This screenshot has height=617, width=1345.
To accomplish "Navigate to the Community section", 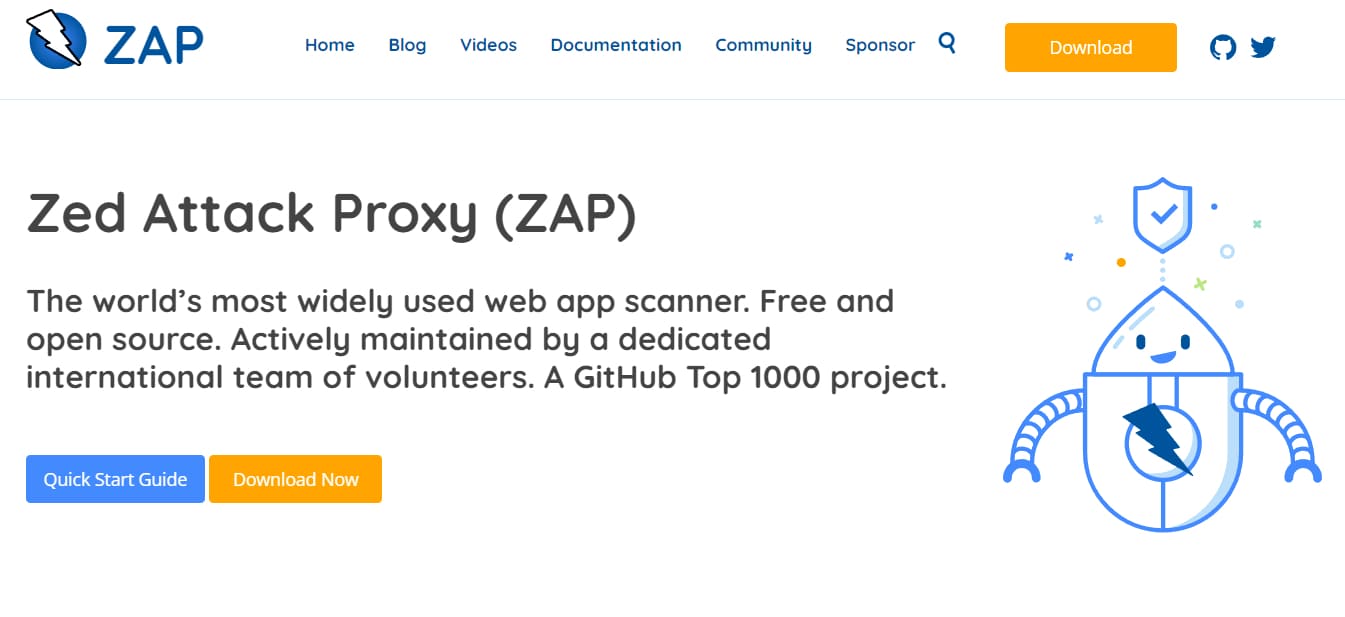I will pyautogui.click(x=763, y=45).
